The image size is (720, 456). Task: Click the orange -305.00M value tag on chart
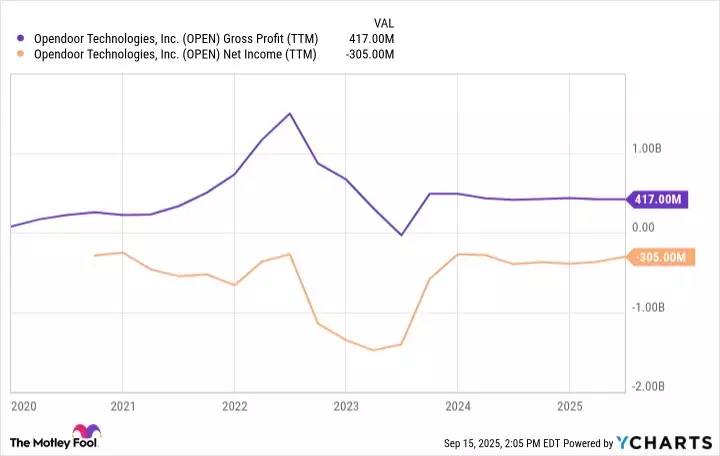click(x=661, y=258)
